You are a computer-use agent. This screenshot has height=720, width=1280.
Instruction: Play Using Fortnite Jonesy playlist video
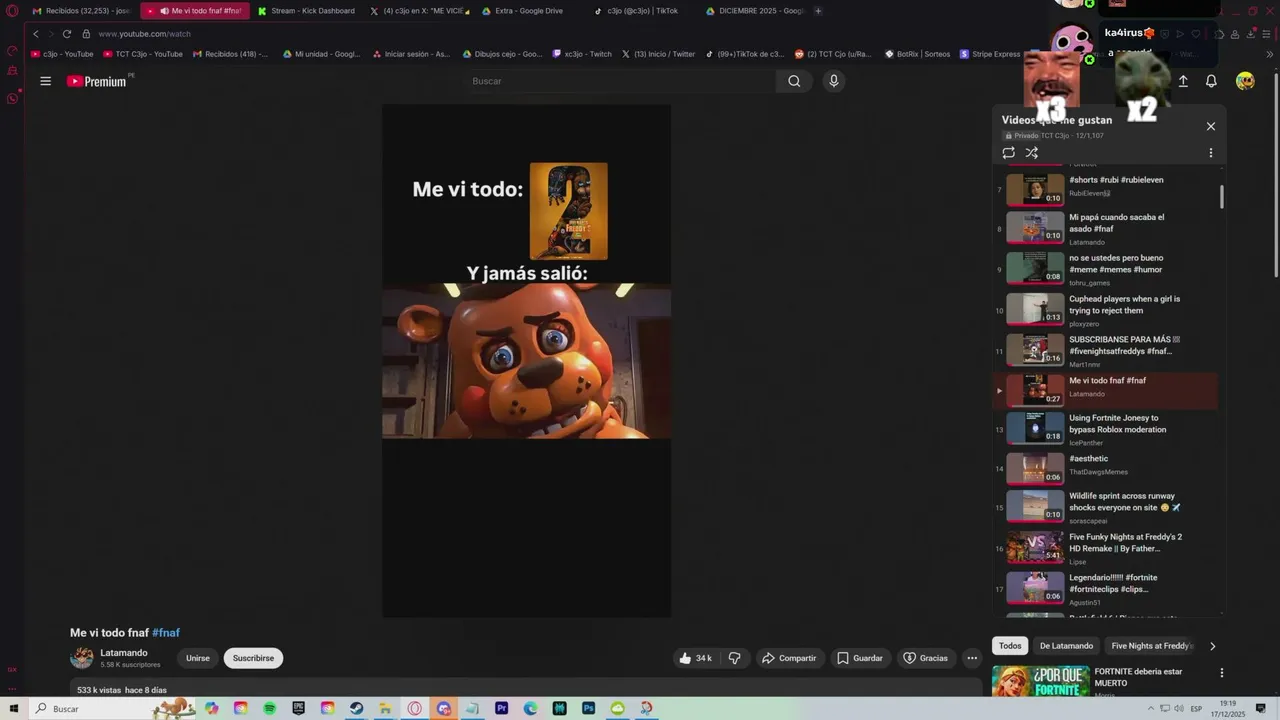1107,429
